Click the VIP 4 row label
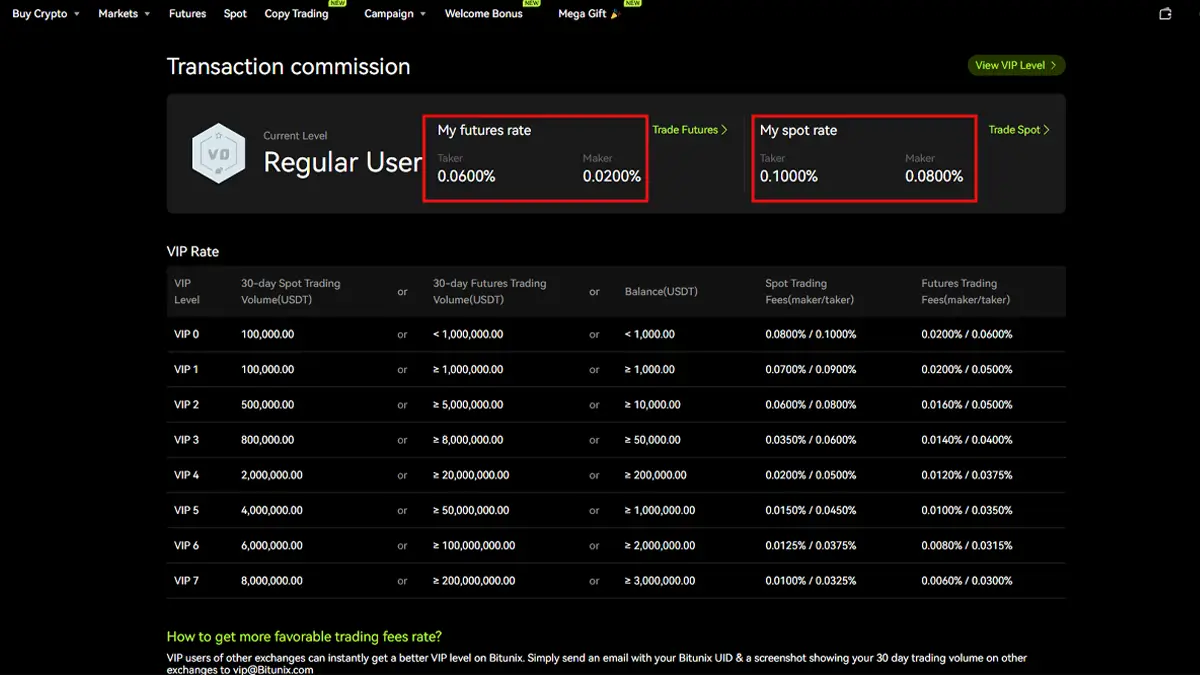This screenshot has height=675, width=1200. [x=186, y=475]
